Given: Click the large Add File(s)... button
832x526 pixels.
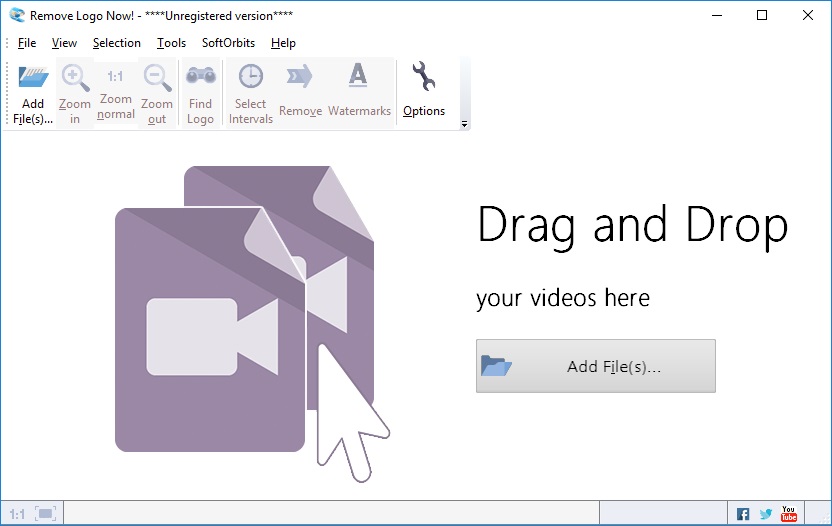Looking at the screenshot, I should [595, 366].
